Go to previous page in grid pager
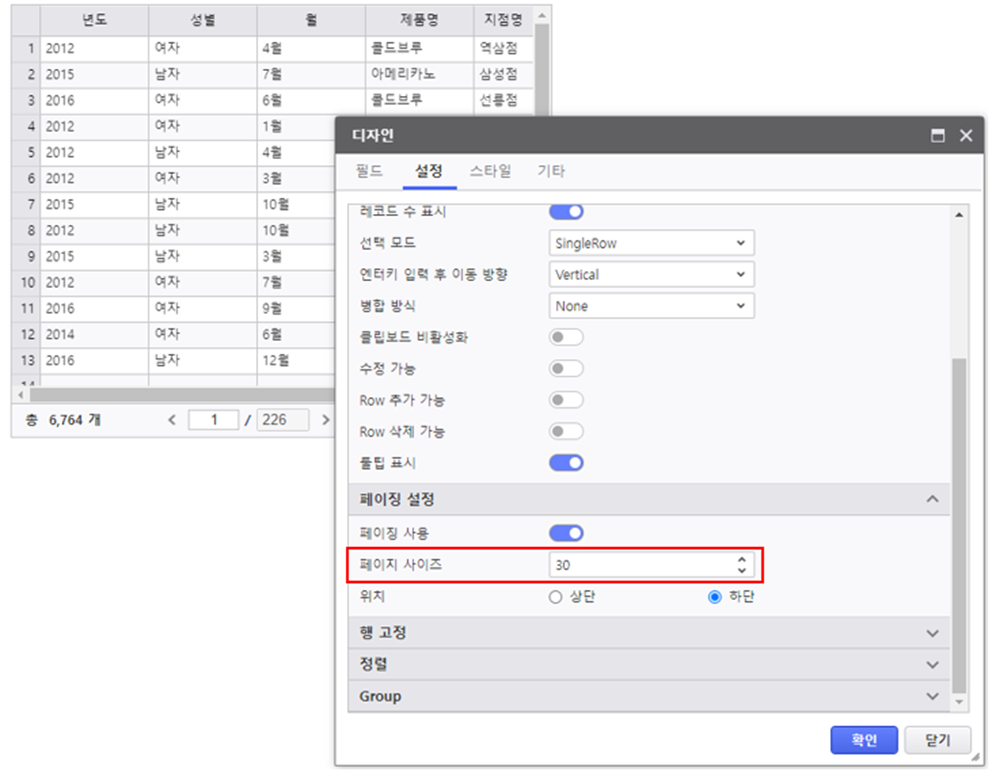 (x=172, y=420)
